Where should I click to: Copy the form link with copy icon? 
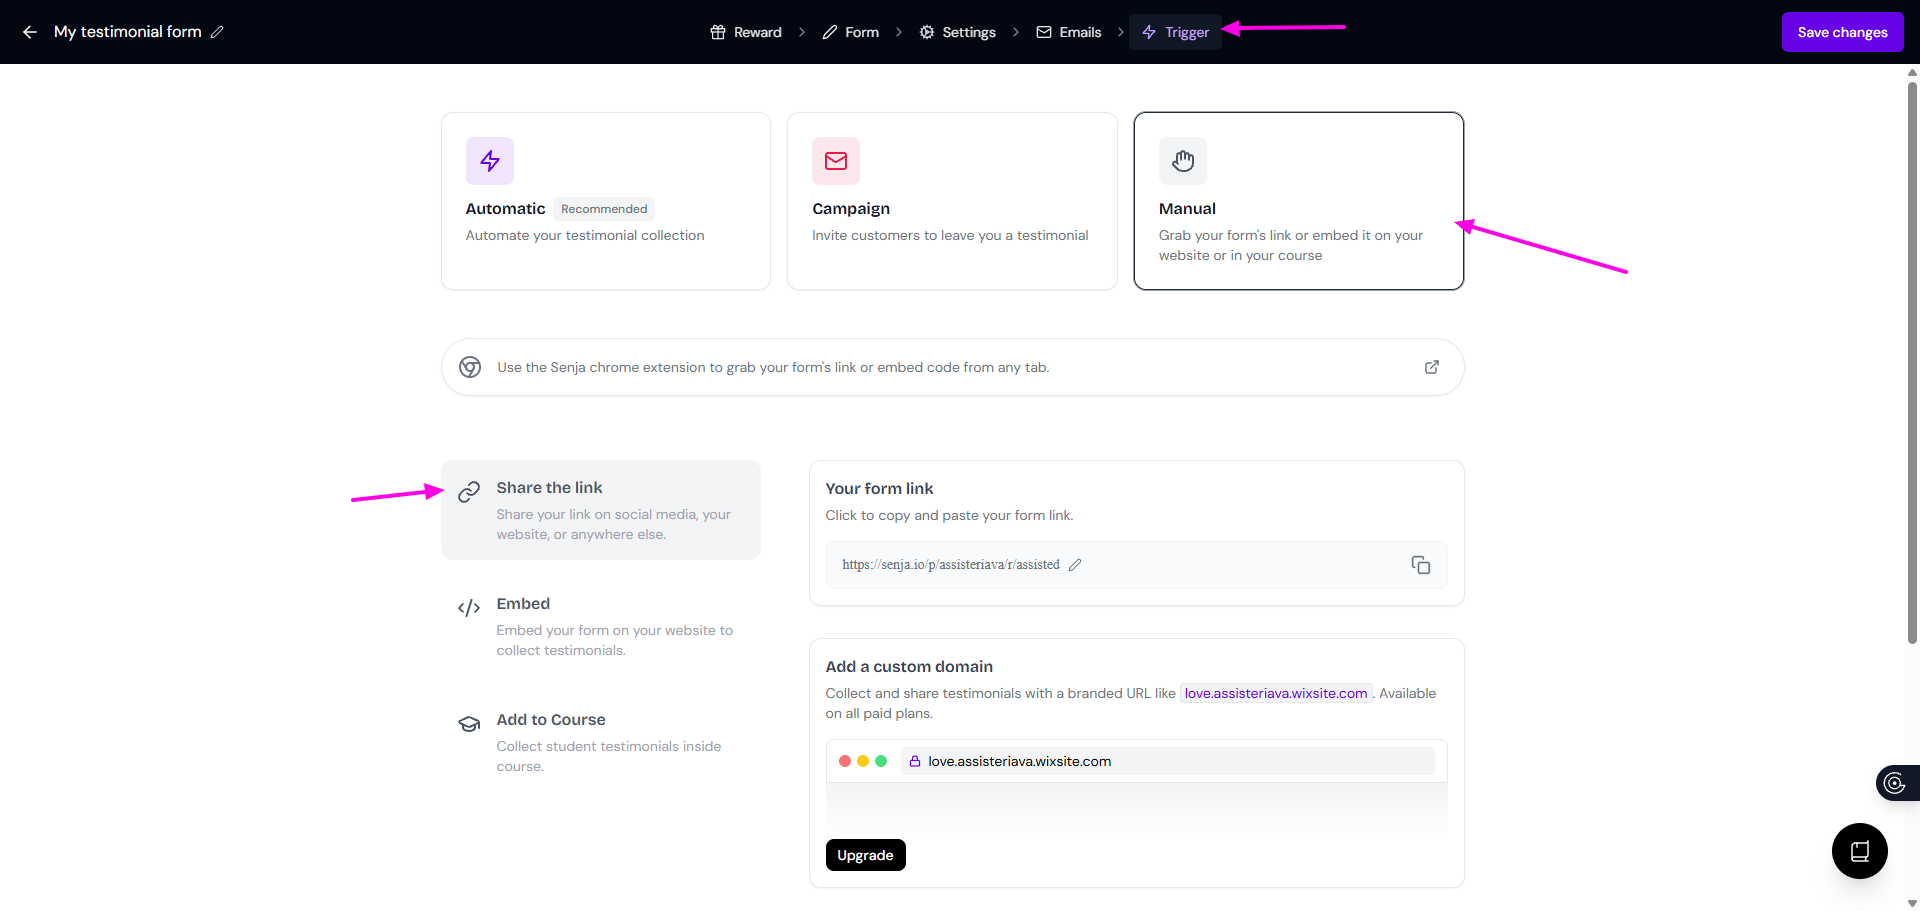[1420, 565]
